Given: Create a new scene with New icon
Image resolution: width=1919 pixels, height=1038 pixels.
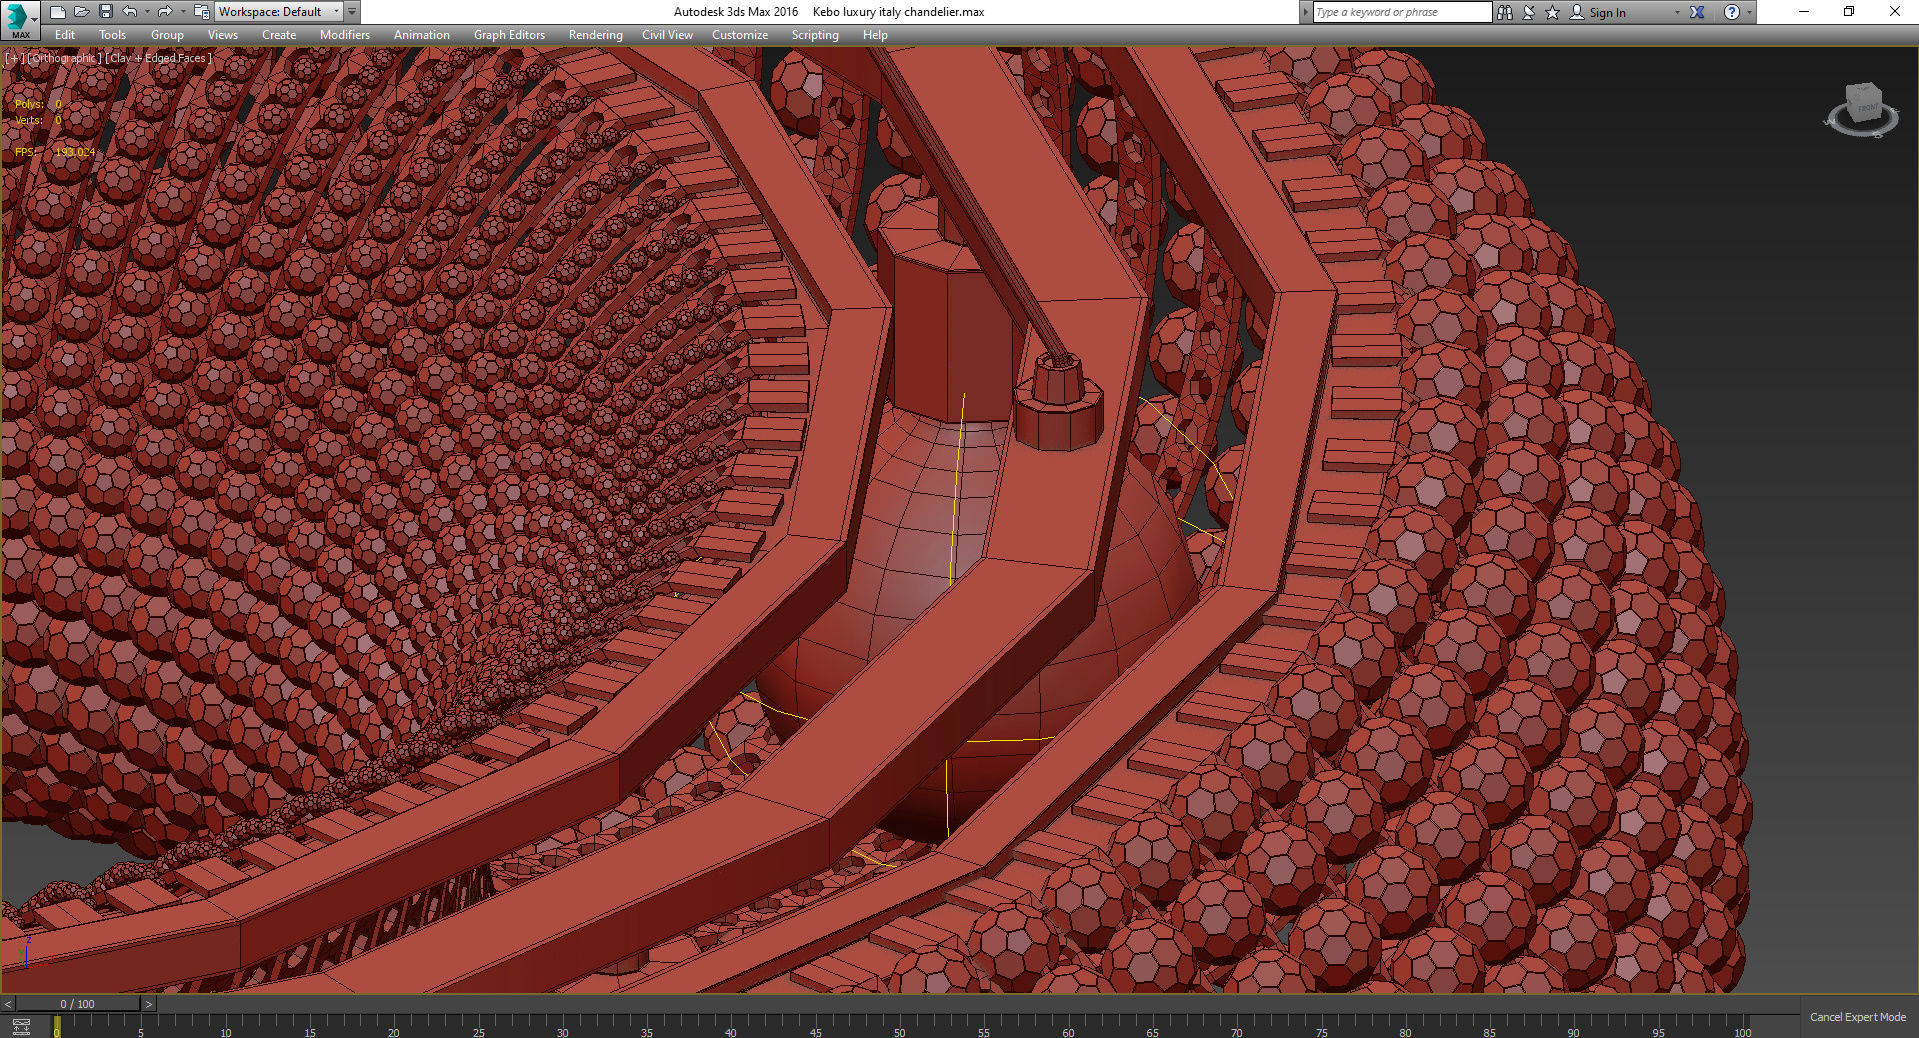Looking at the screenshot, I should pyautogui.click(x=57, y=12).
